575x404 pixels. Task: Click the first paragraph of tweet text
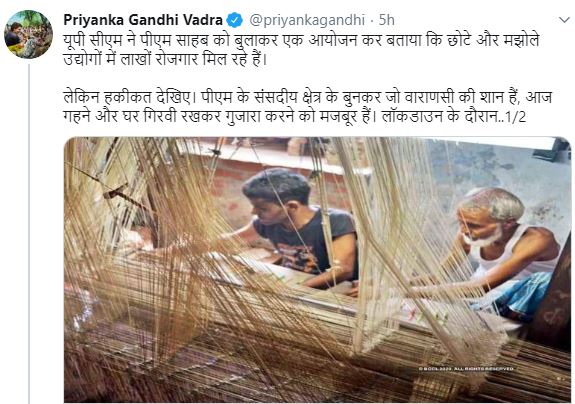pyautogui.click(x=301, y=49)
